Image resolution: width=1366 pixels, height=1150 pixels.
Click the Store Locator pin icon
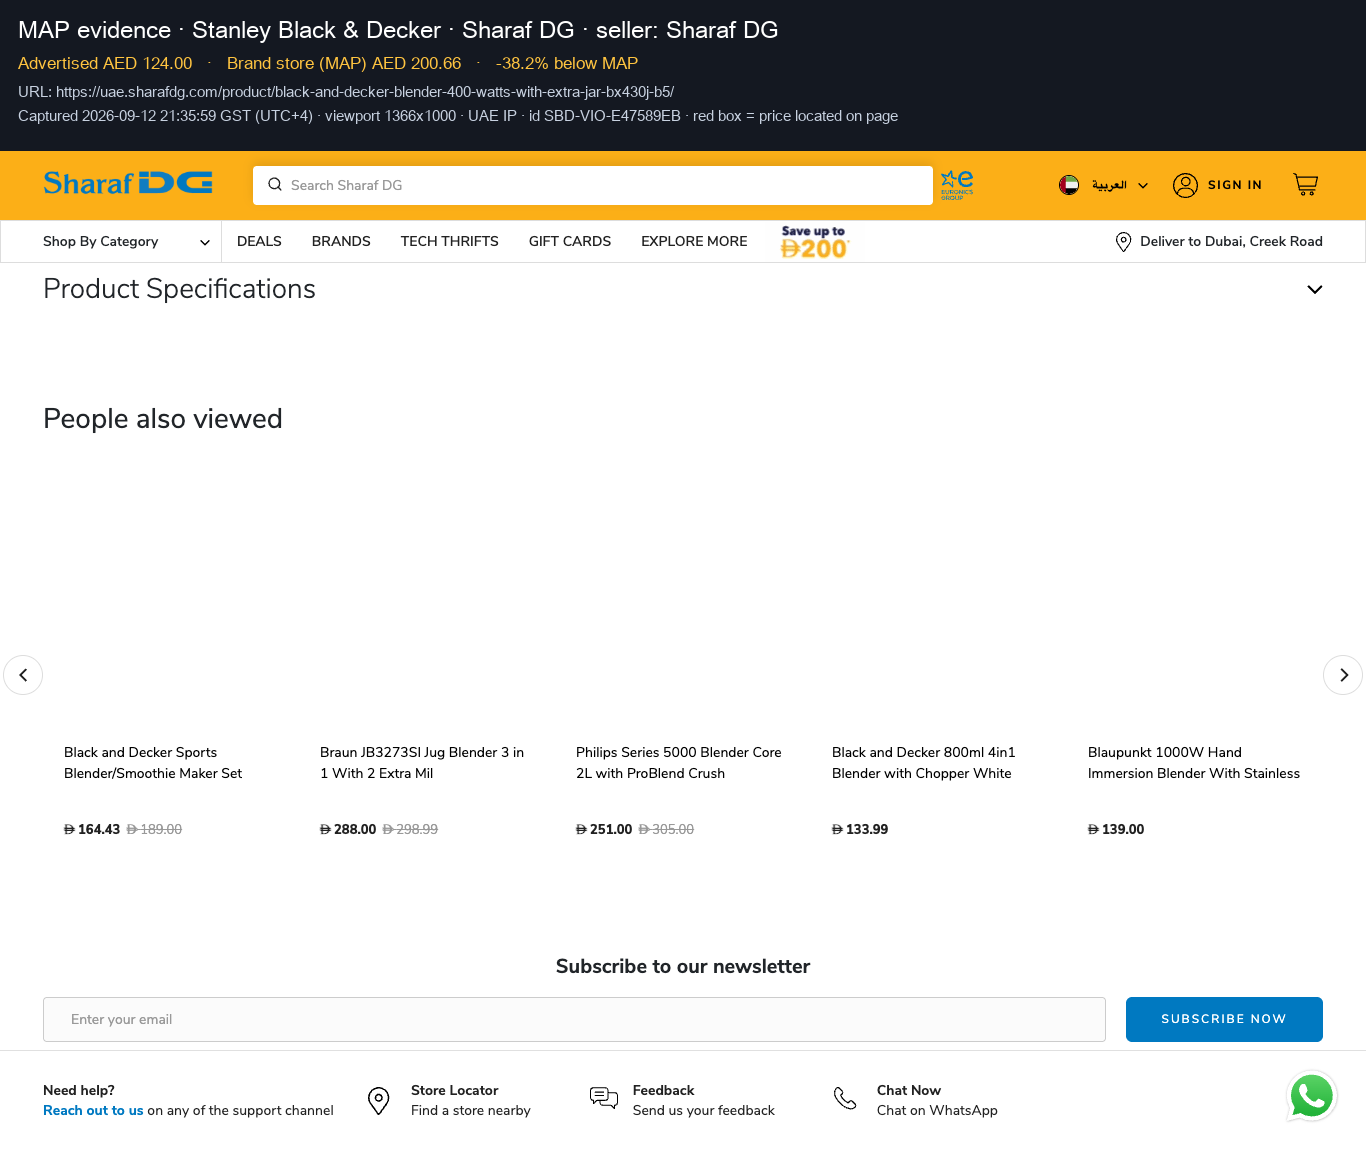point(379,1101)
